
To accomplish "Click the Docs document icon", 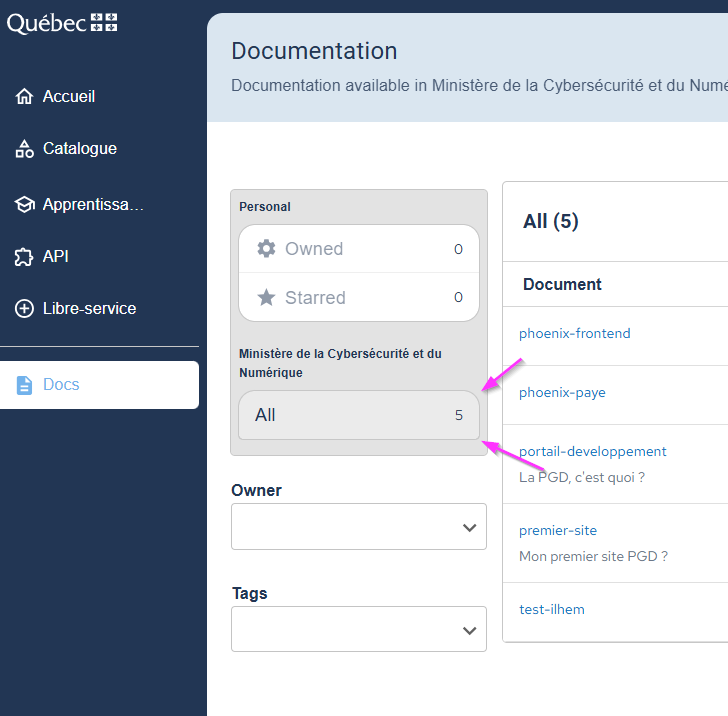I will pyautogui.click(x=25, y=385).
